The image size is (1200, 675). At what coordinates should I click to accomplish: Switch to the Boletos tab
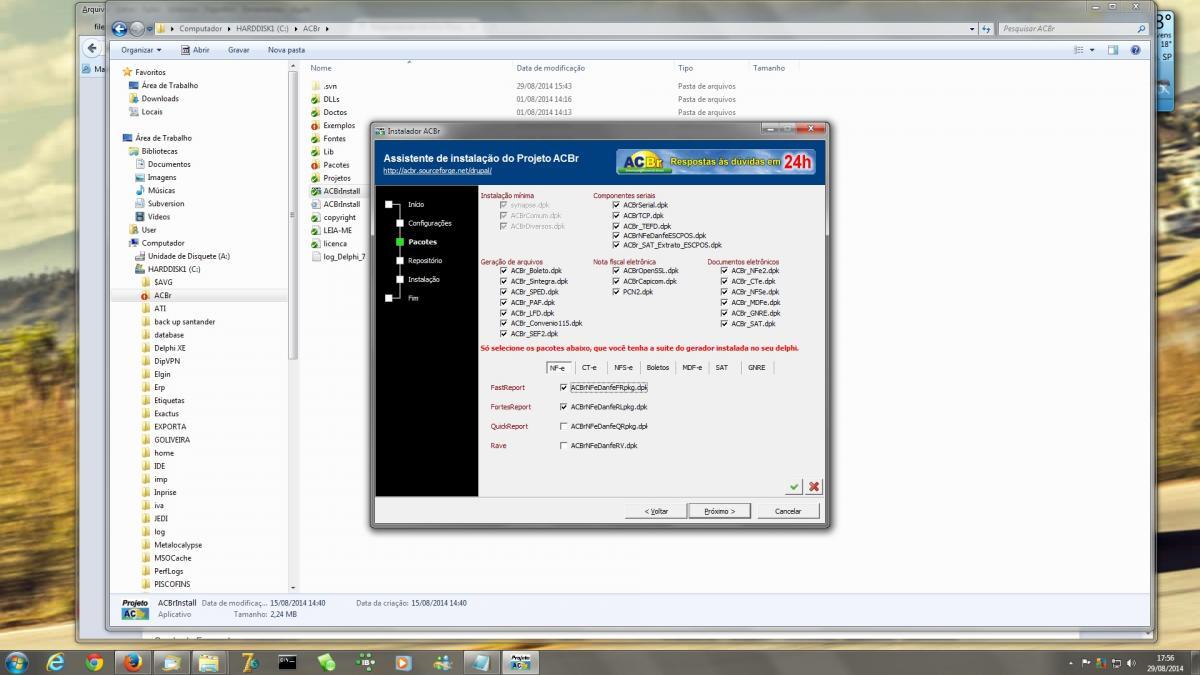657,368
